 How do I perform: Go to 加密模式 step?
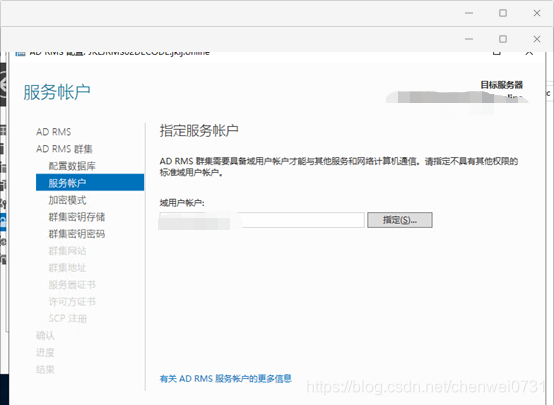67,200
